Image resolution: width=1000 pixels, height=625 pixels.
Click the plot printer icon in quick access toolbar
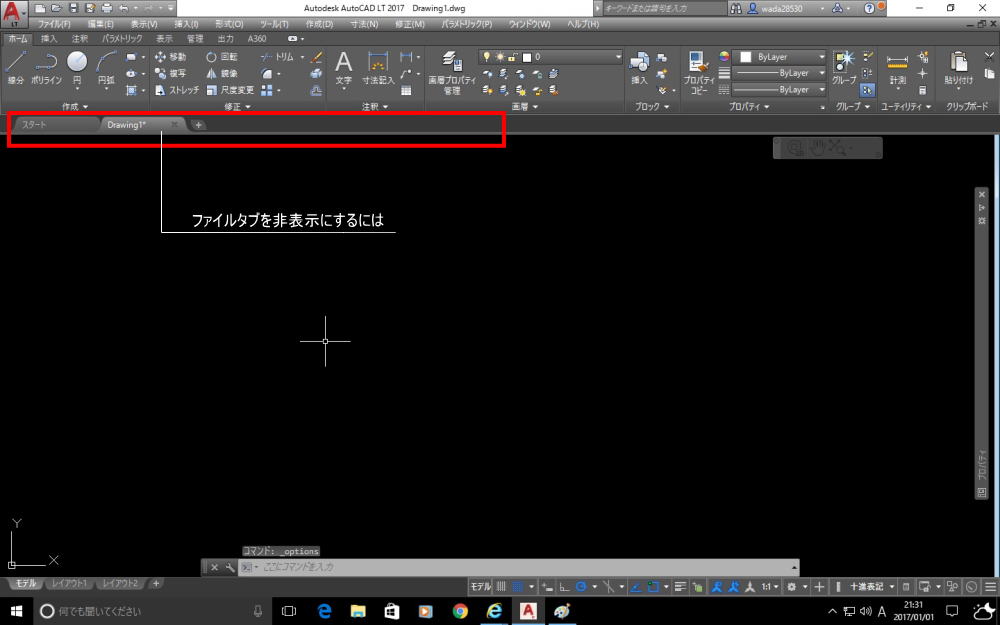pyautogui.click(x=107, y=8)
